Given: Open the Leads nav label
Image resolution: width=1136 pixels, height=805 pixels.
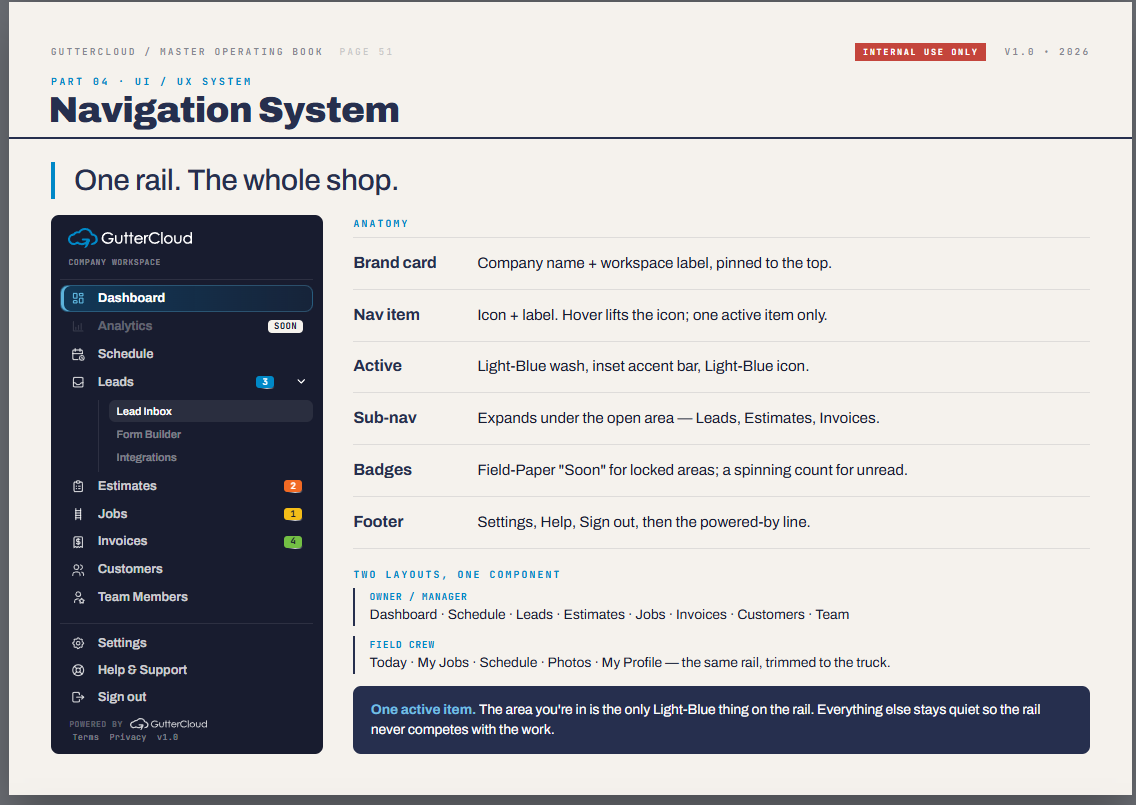Looking at the screenshot, I should click(x=116, y=382).
